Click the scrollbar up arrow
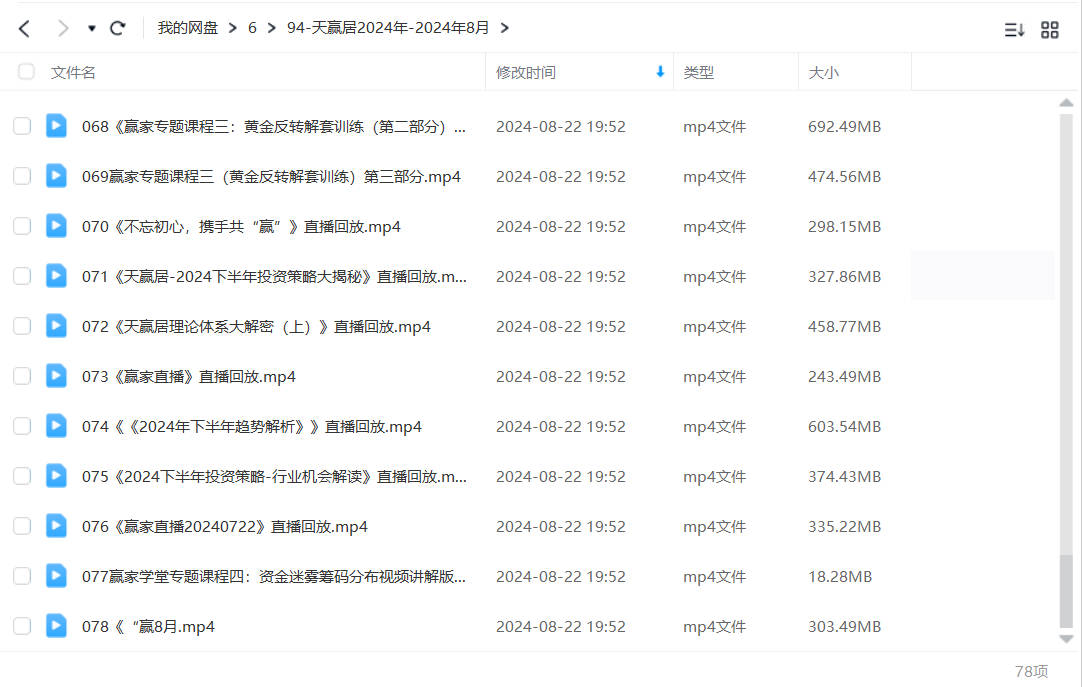The width and height of the screenshot is (1082, 687). coord(1066,102)
